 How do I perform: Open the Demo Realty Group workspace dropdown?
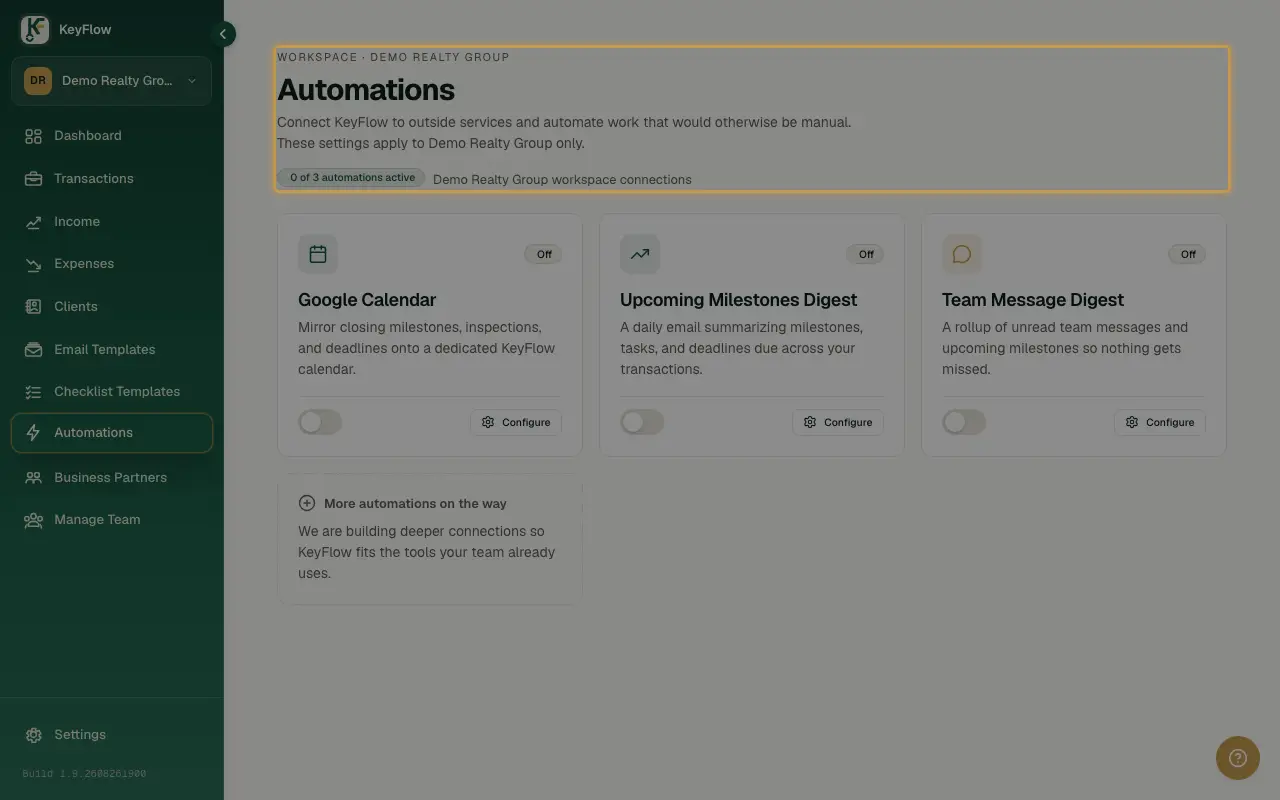point(111,81)
